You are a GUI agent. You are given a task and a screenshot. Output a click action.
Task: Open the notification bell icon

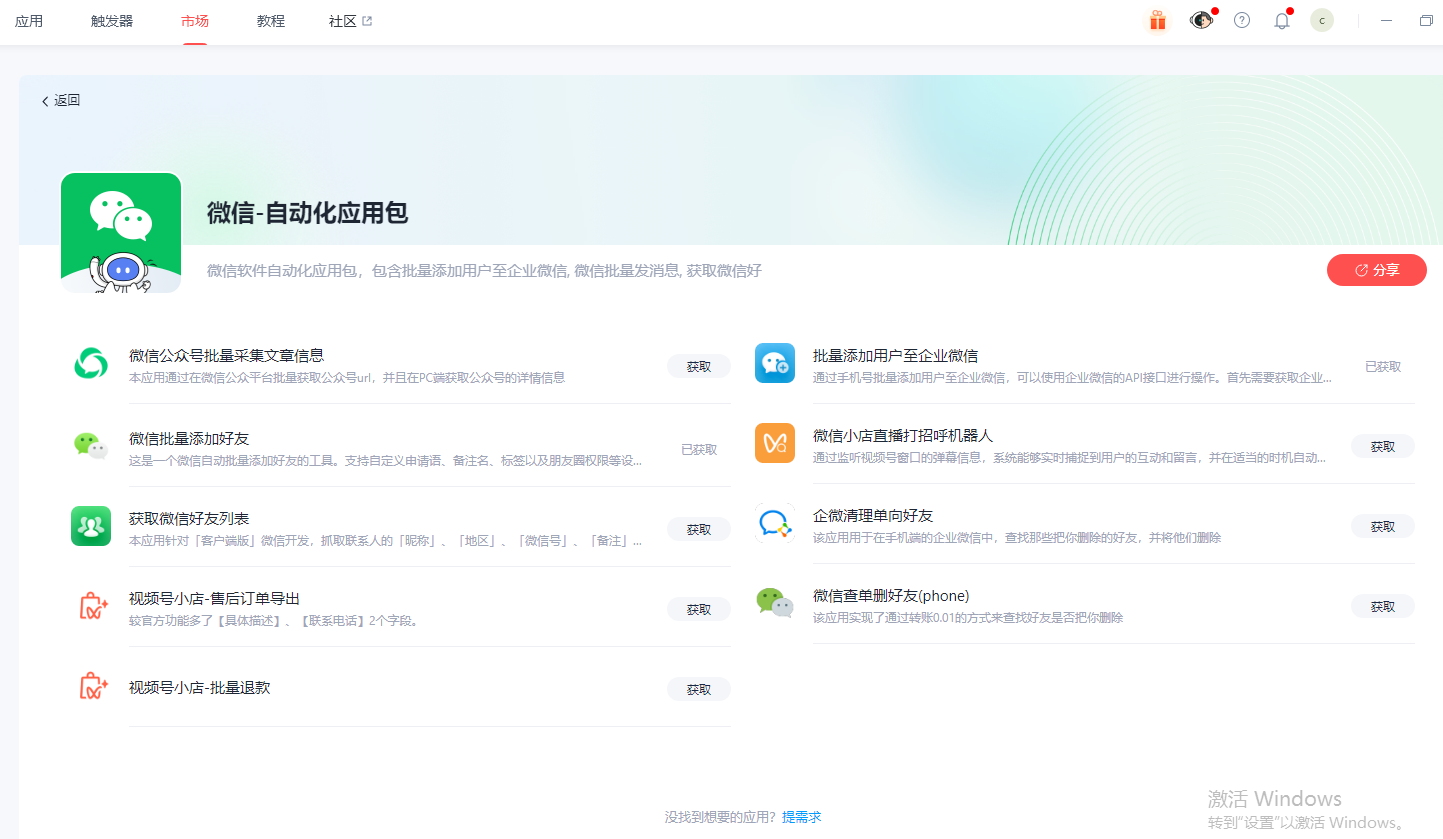tap(1282, 20)
